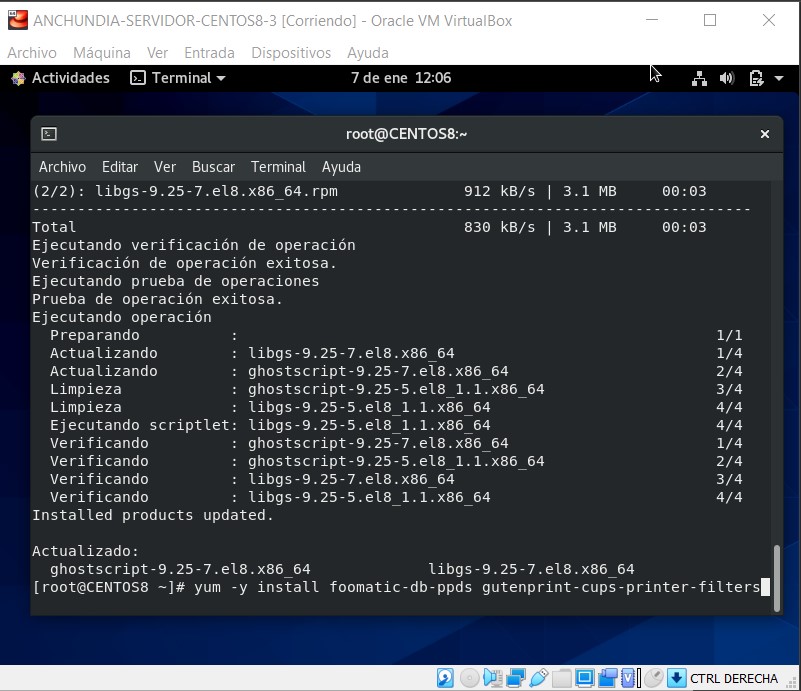Click the volume icon in the GNOME top bar
This screenshot has width=801, height=691.
coord(726,76)
